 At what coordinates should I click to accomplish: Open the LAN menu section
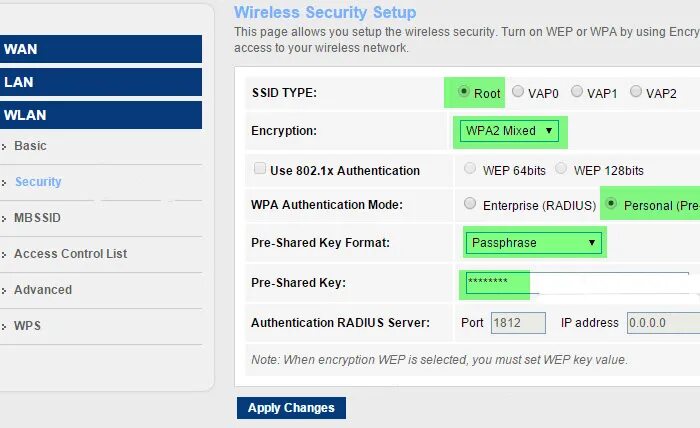tap(101, 82)
